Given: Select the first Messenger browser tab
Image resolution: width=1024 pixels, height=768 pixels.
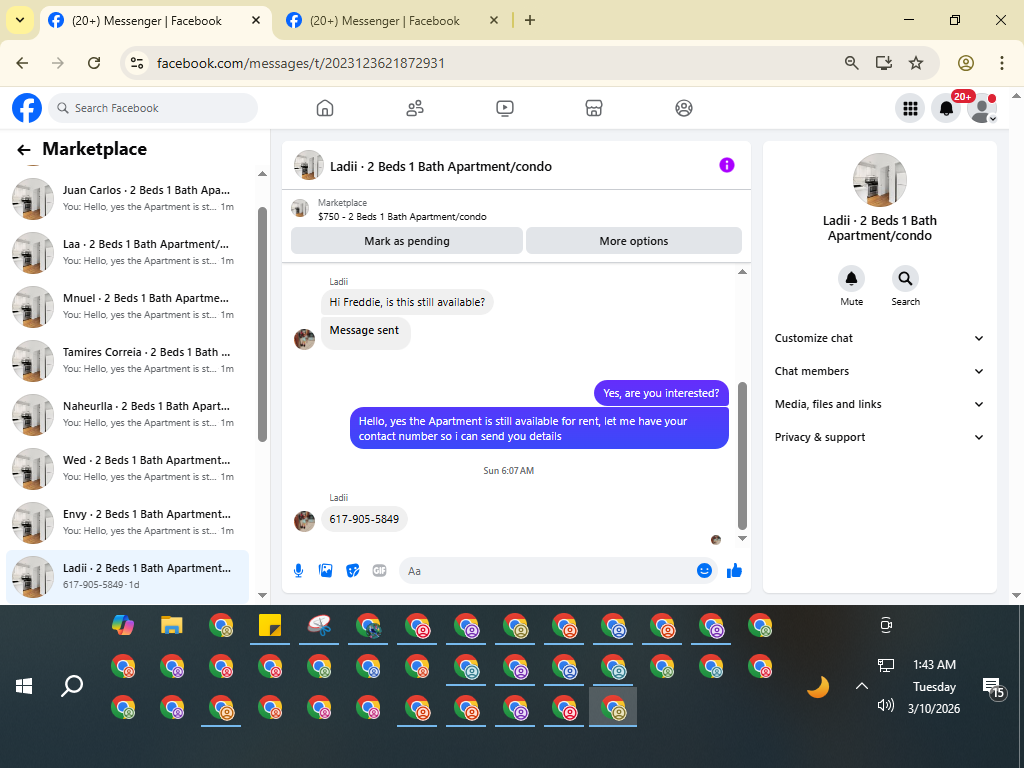Looking at the screenshot, I should pos(145,21).
